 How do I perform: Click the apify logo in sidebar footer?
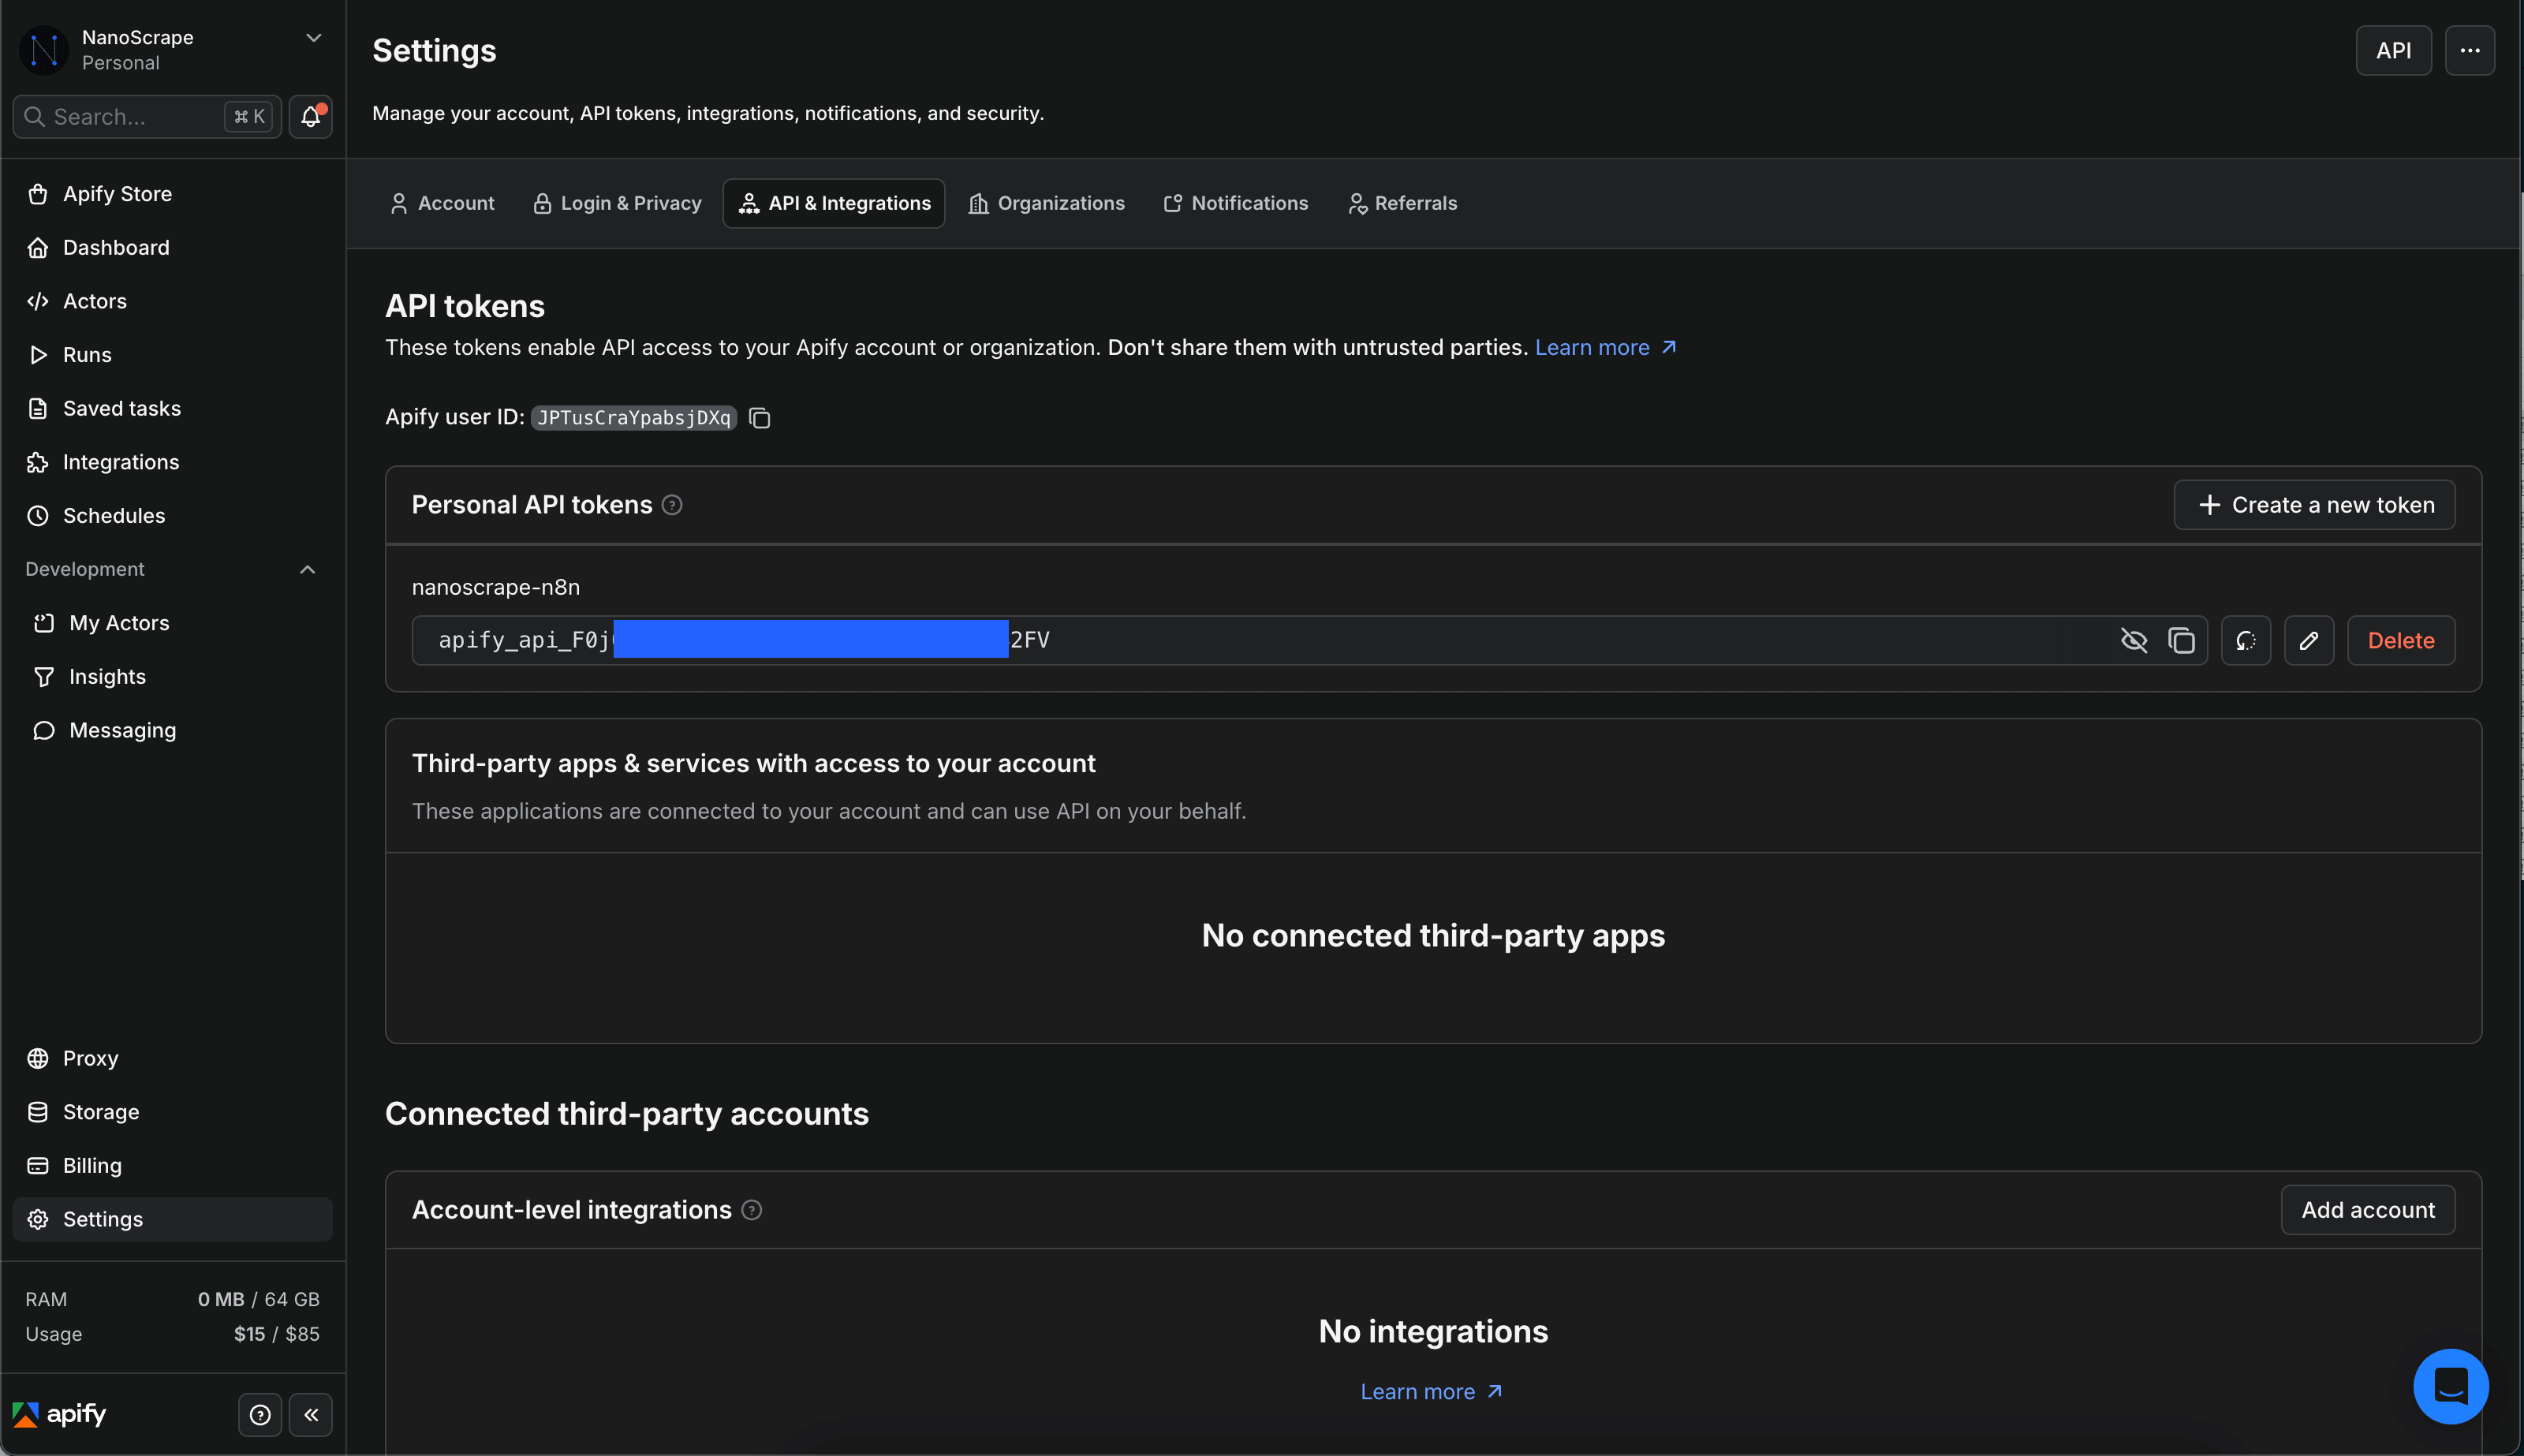coord(59,1414)
